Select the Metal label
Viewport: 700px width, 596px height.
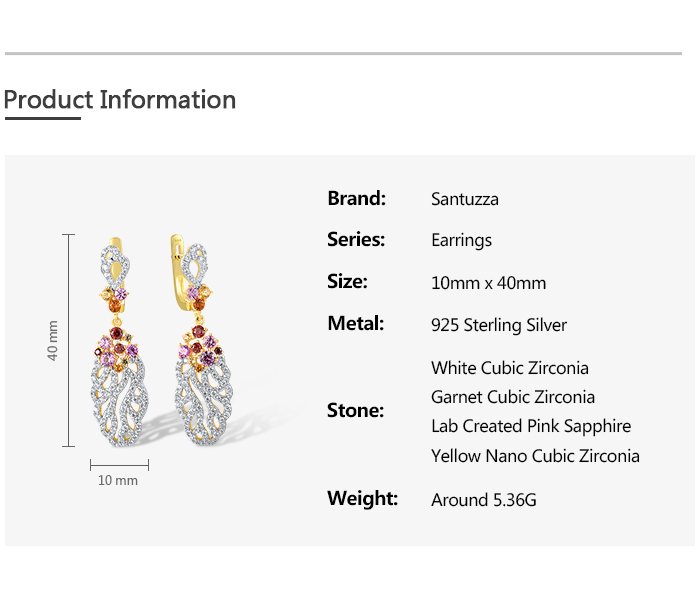coord(355,324)
